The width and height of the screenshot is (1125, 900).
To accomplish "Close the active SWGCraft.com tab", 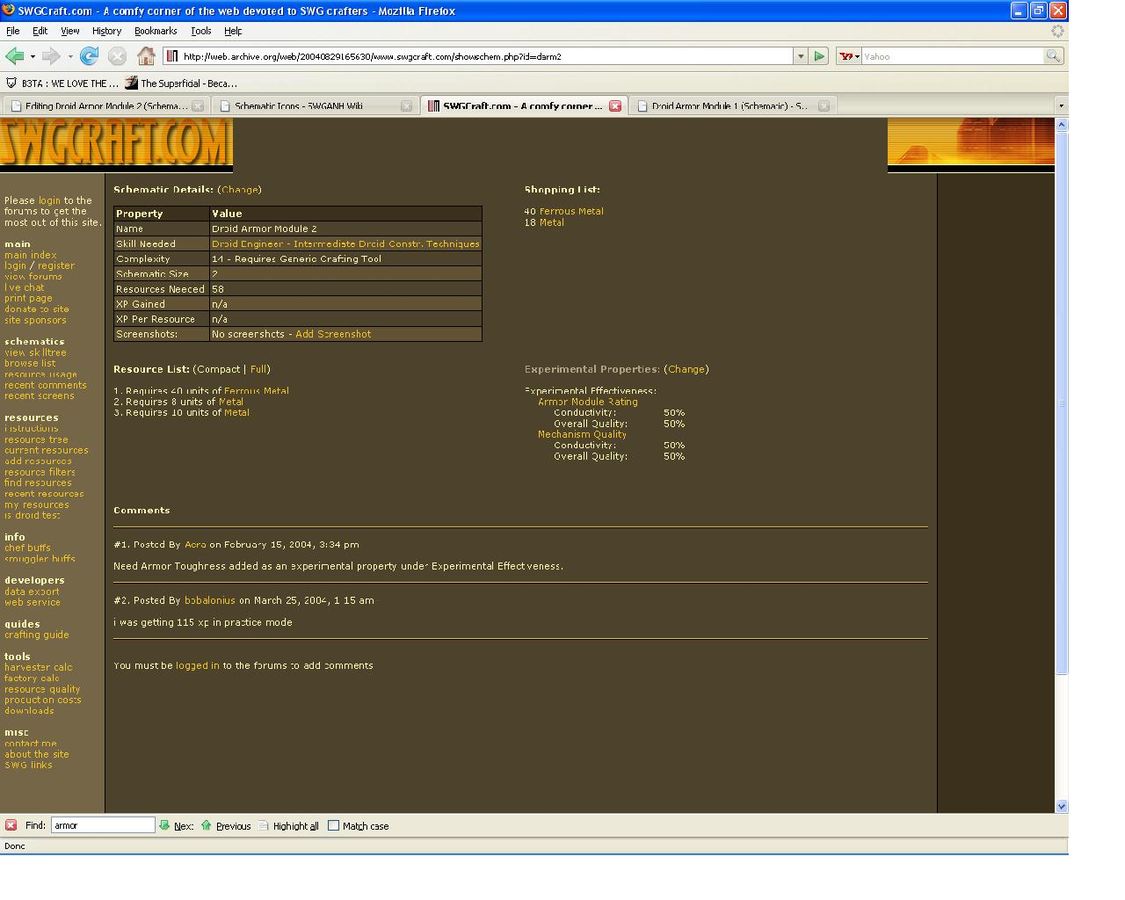I will point(615,106).
